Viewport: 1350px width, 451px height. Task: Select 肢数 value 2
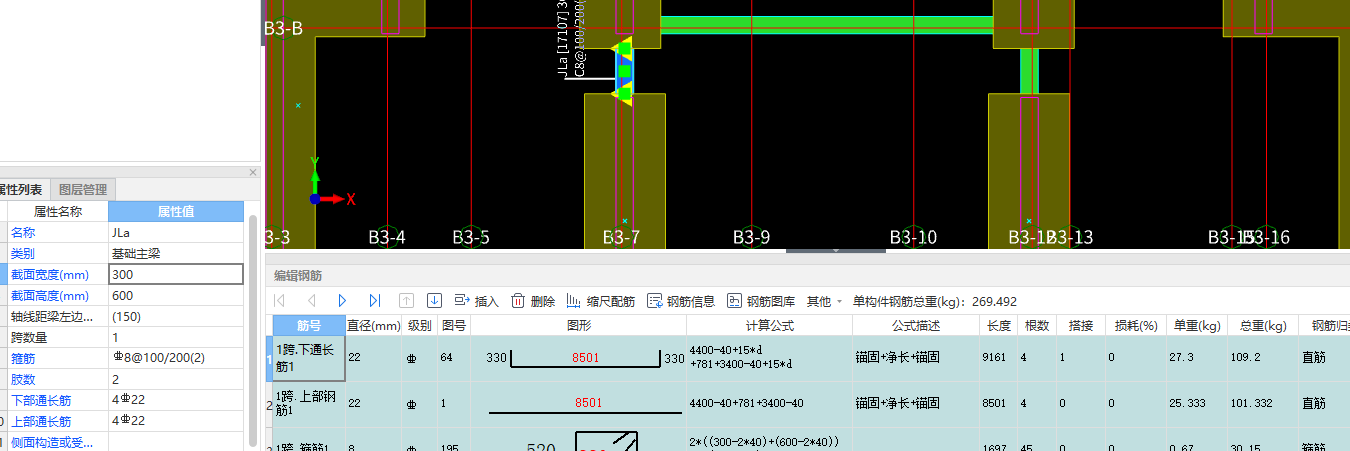tap(176, 379)
